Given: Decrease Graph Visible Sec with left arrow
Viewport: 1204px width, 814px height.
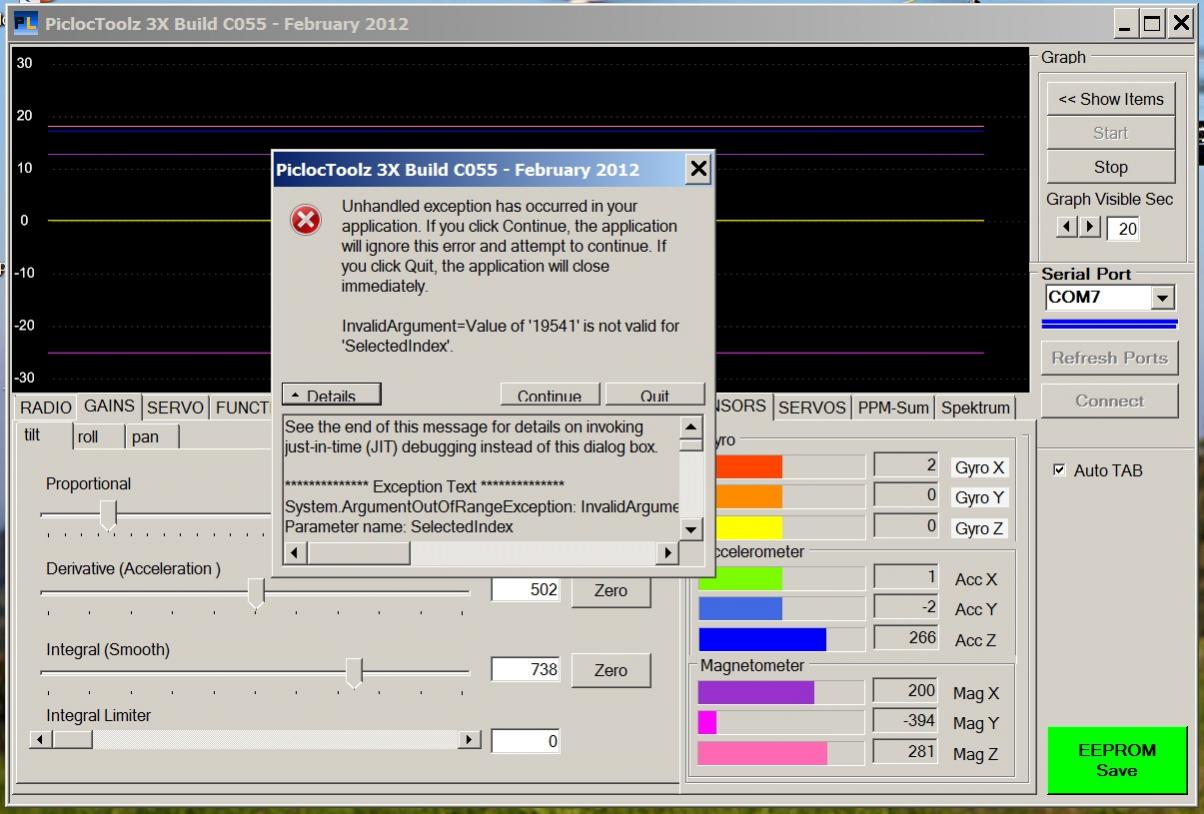Looking at the screenshot, I should point(1067,228).
